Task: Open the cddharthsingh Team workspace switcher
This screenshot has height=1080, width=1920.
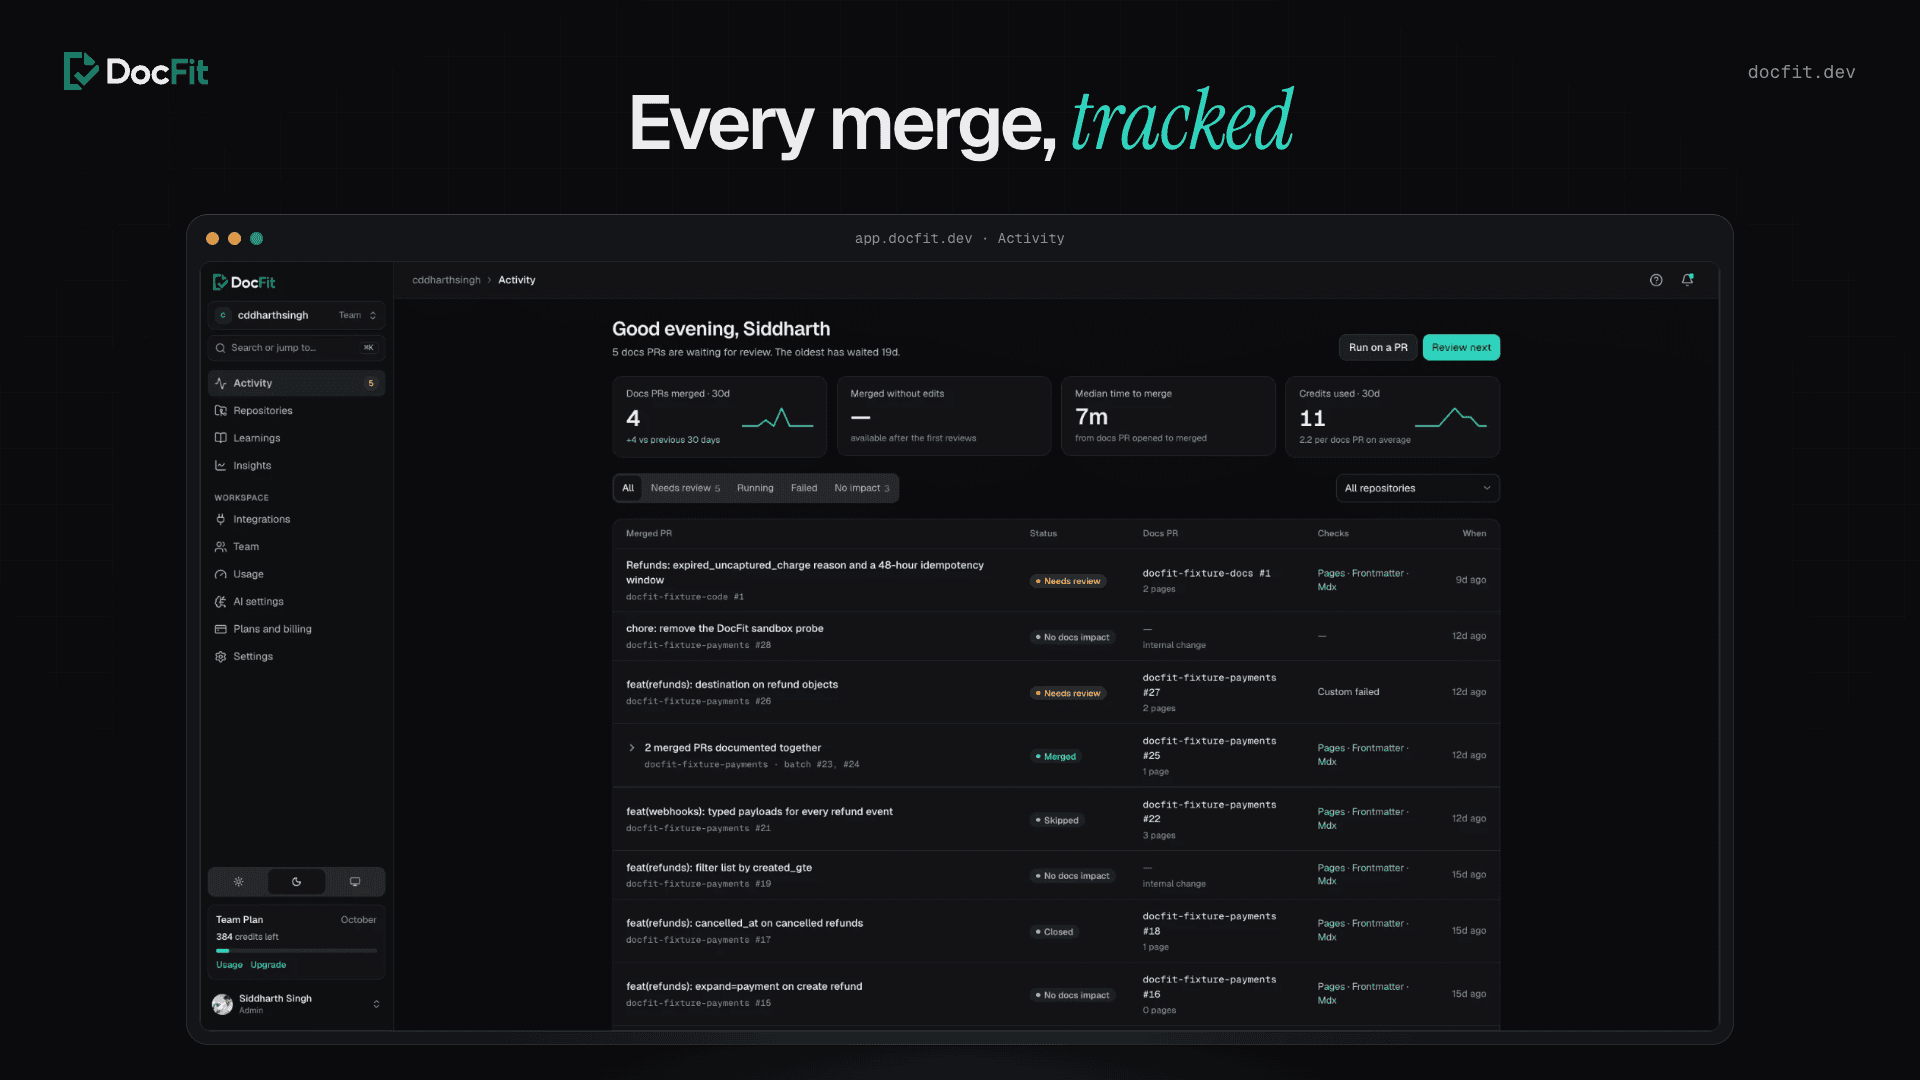Action: point(296,316)
